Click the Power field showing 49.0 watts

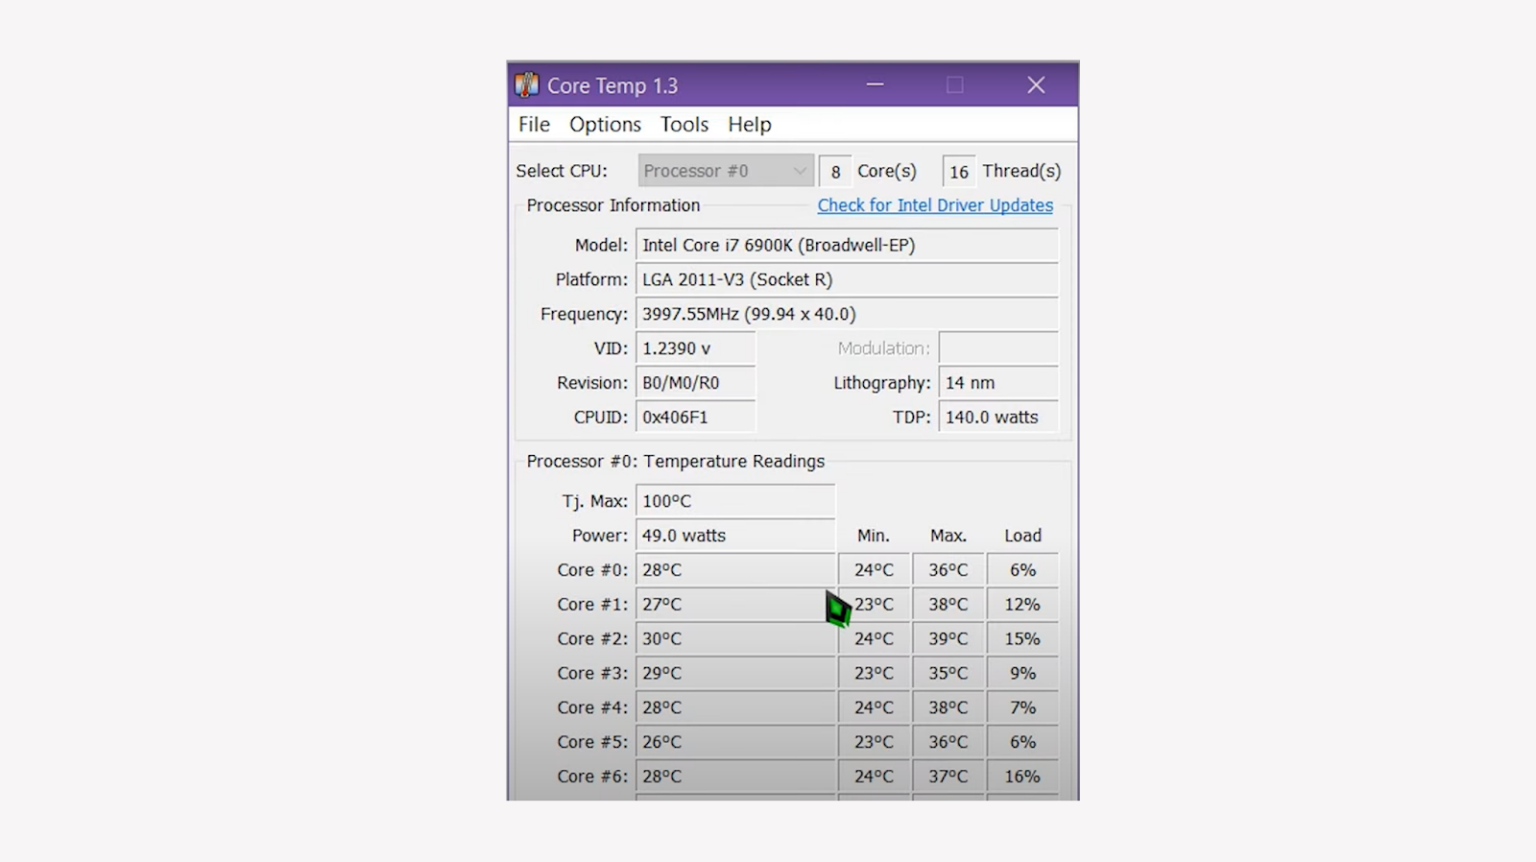pos(735,536)
